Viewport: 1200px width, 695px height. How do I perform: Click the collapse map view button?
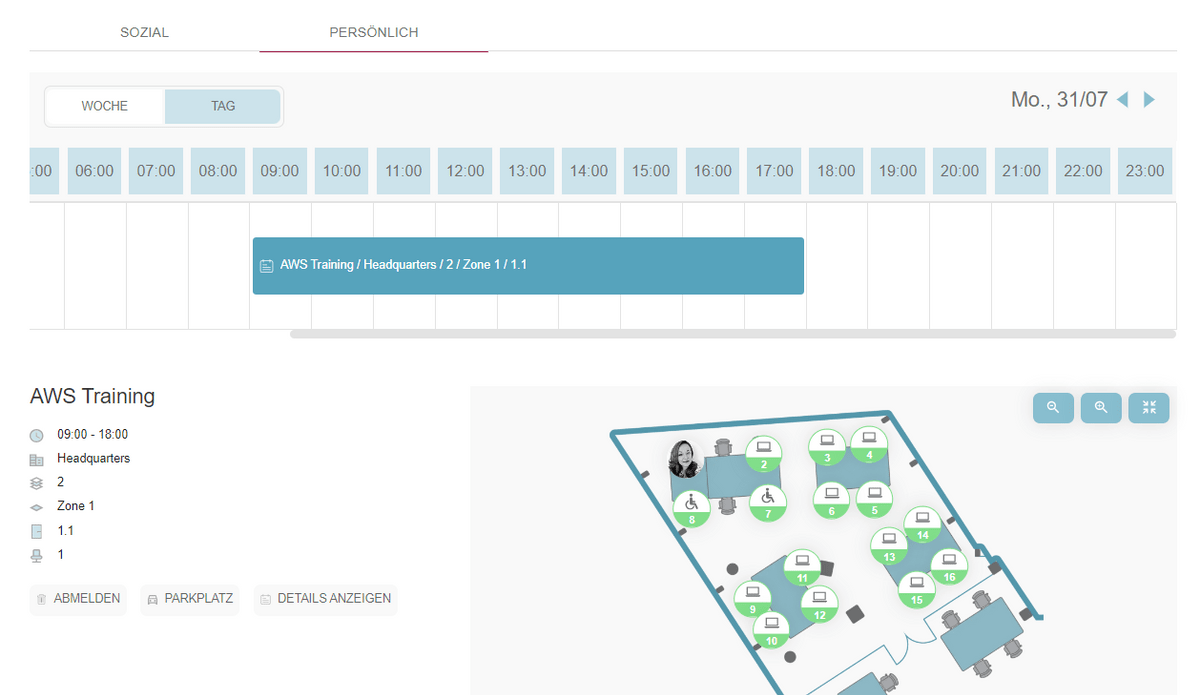click(x=1149, y=408)
